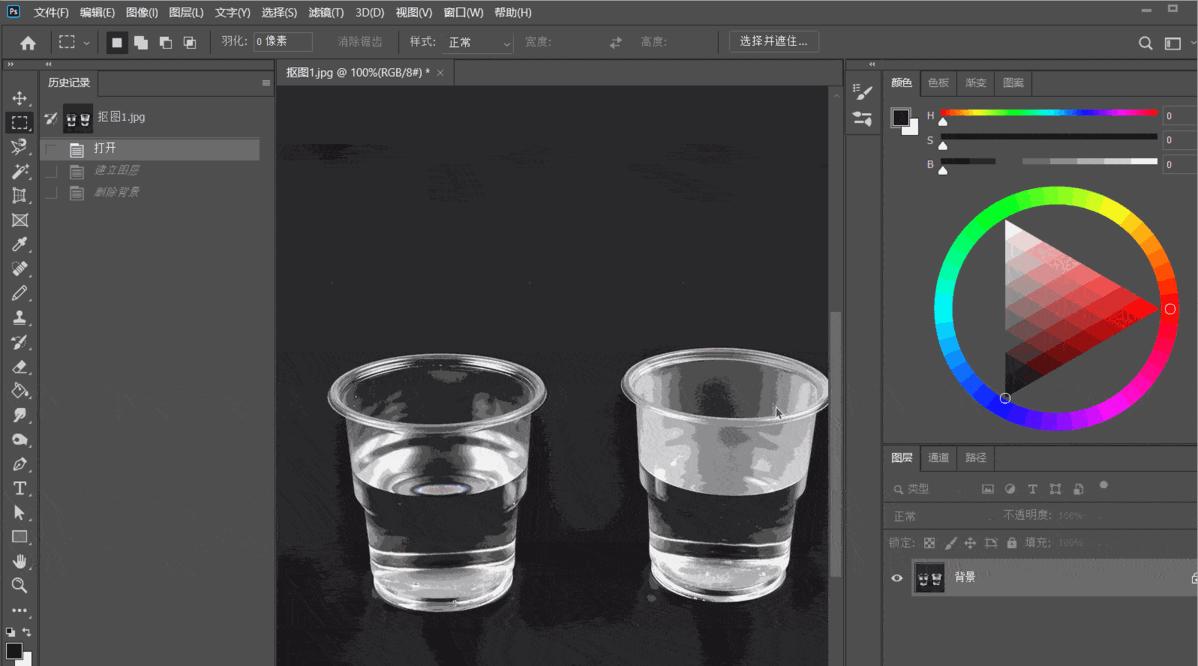Click the 选择并遮住... button
This screenshot has width=1198, height=666.
click(x=773, y=41)
